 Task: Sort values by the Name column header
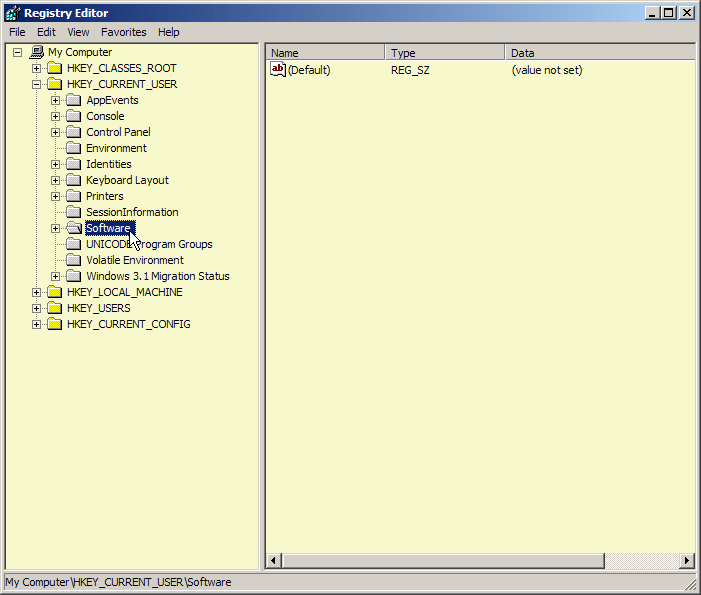tap(325, 53)
